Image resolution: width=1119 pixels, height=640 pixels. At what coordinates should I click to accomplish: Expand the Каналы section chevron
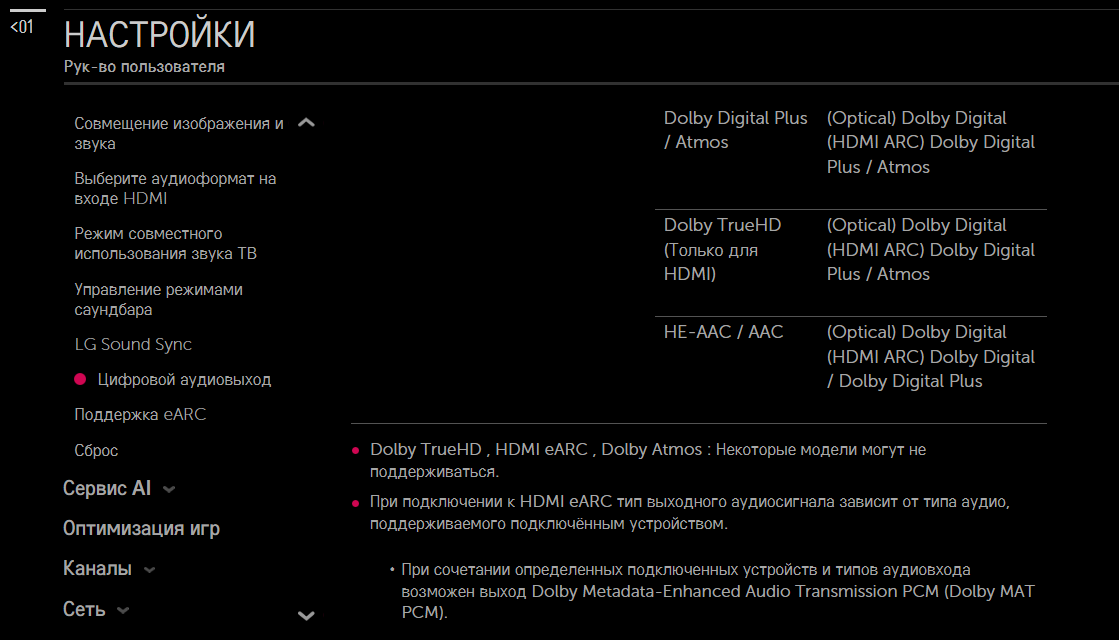pyautogui.click(x=149, y=570)
